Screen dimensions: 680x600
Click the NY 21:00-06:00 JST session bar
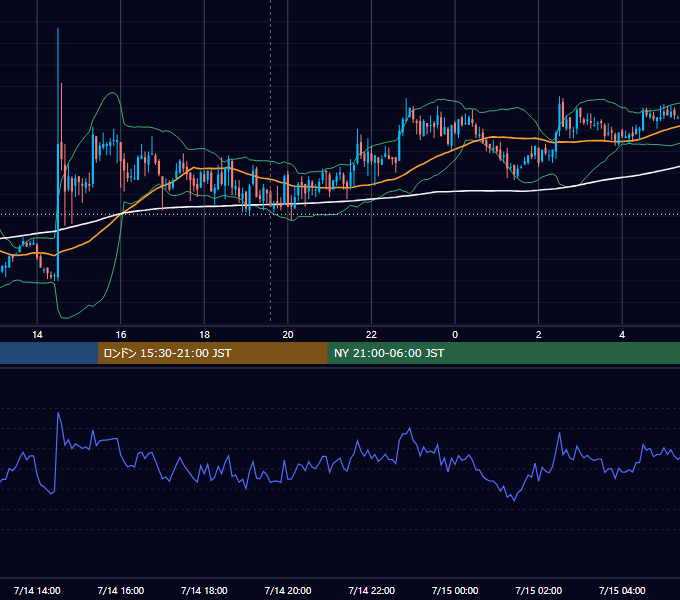pos(503,353)
